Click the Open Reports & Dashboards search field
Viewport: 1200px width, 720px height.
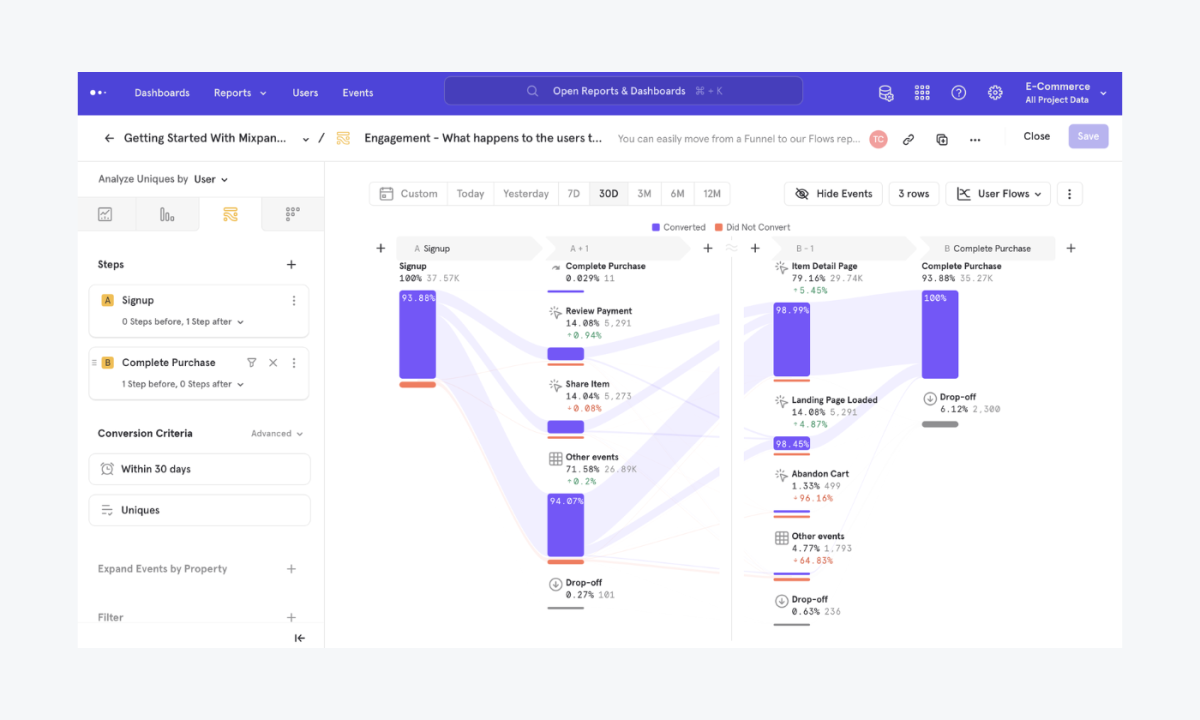pos(623,91)
